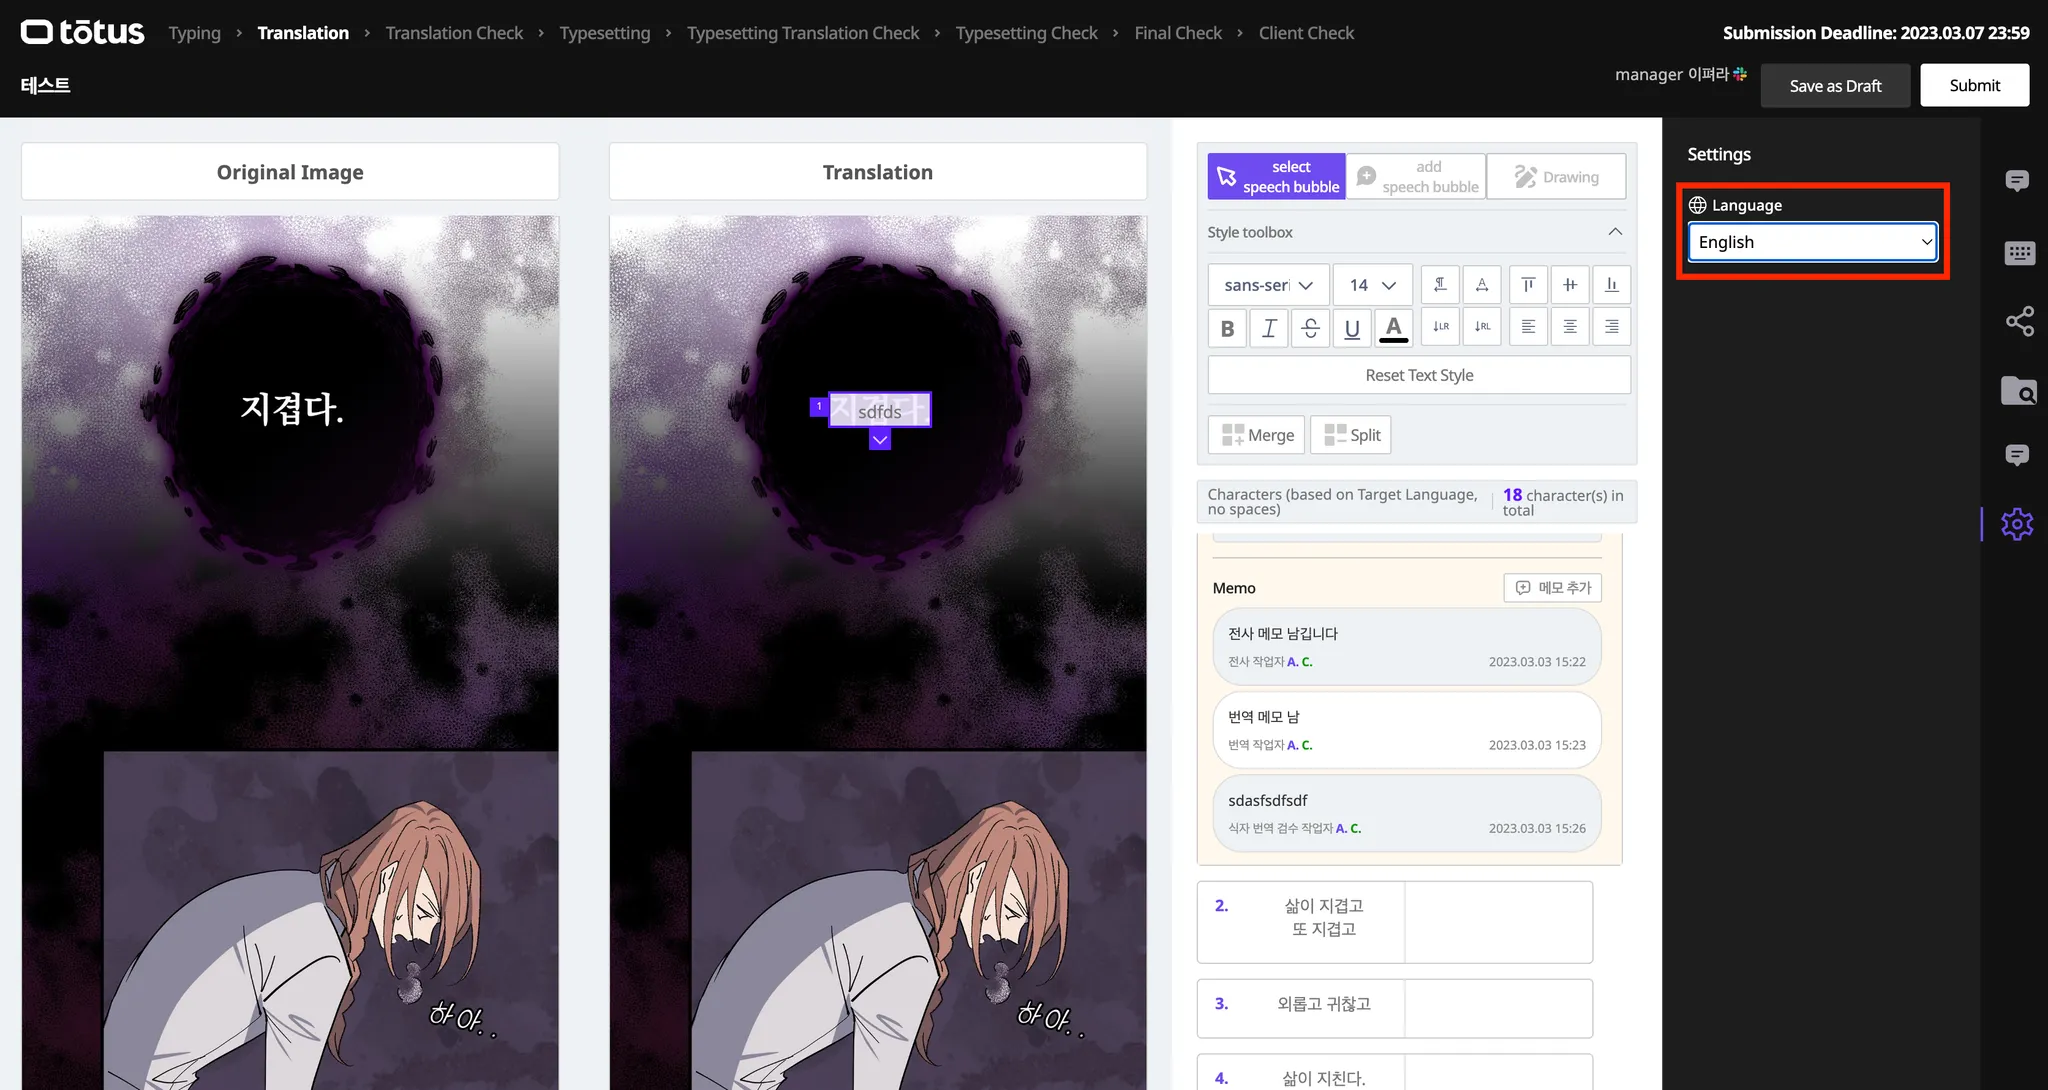Apply strikethrough to text
Viewport: 2048px width, 1090px height.
click(x=1310, y=327)
